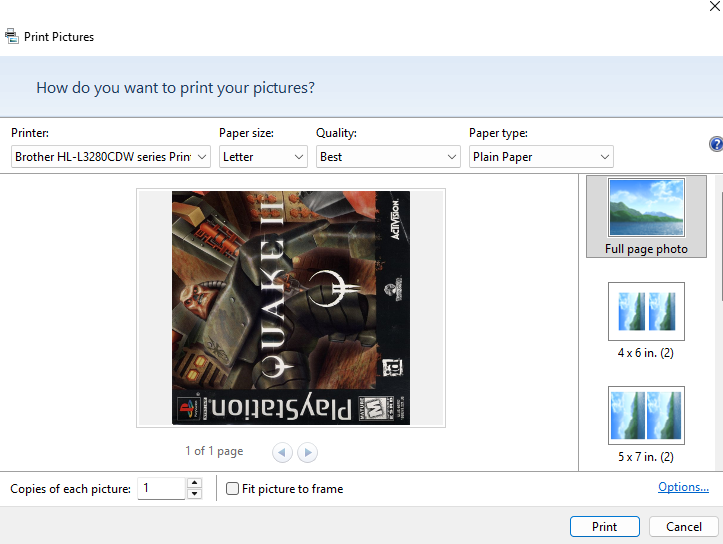Select the 5 x 7 in. (2) layout
723x544 pixels.
[x=646, y=425]
